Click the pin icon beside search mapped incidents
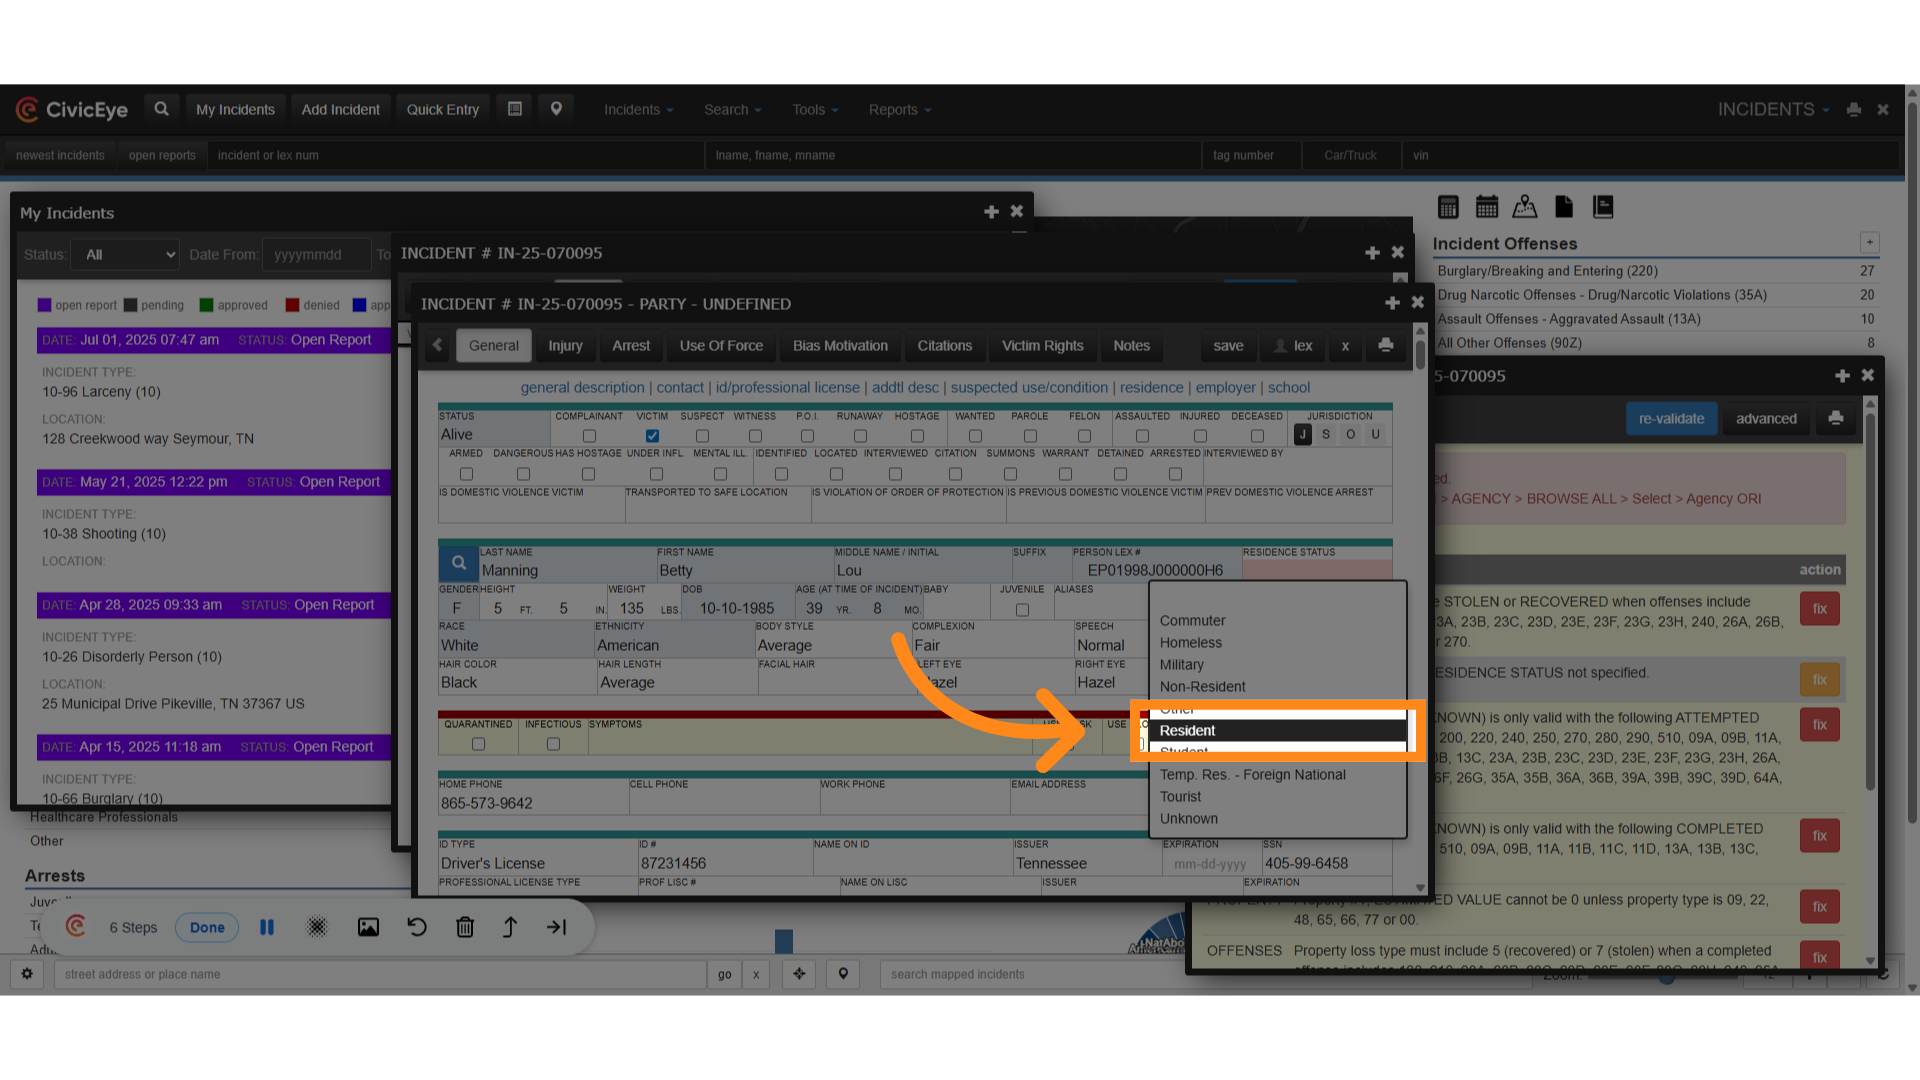This screenshot has height=1080, width=1920. coord(843,974)
